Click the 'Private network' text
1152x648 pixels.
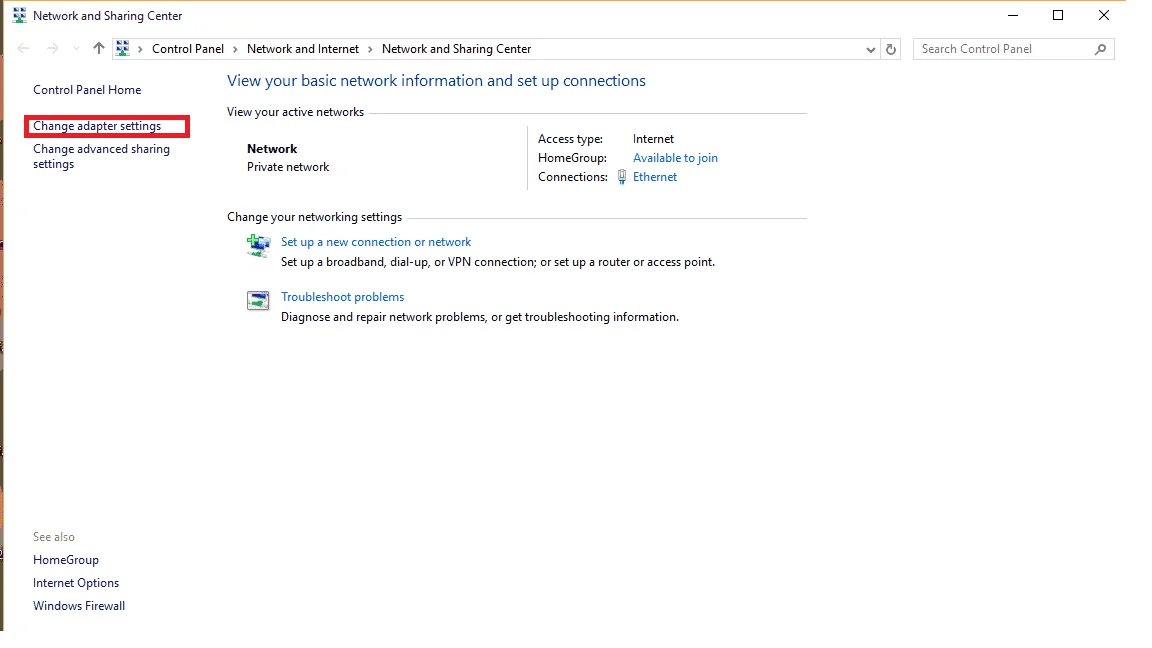(x=288, y=168)
